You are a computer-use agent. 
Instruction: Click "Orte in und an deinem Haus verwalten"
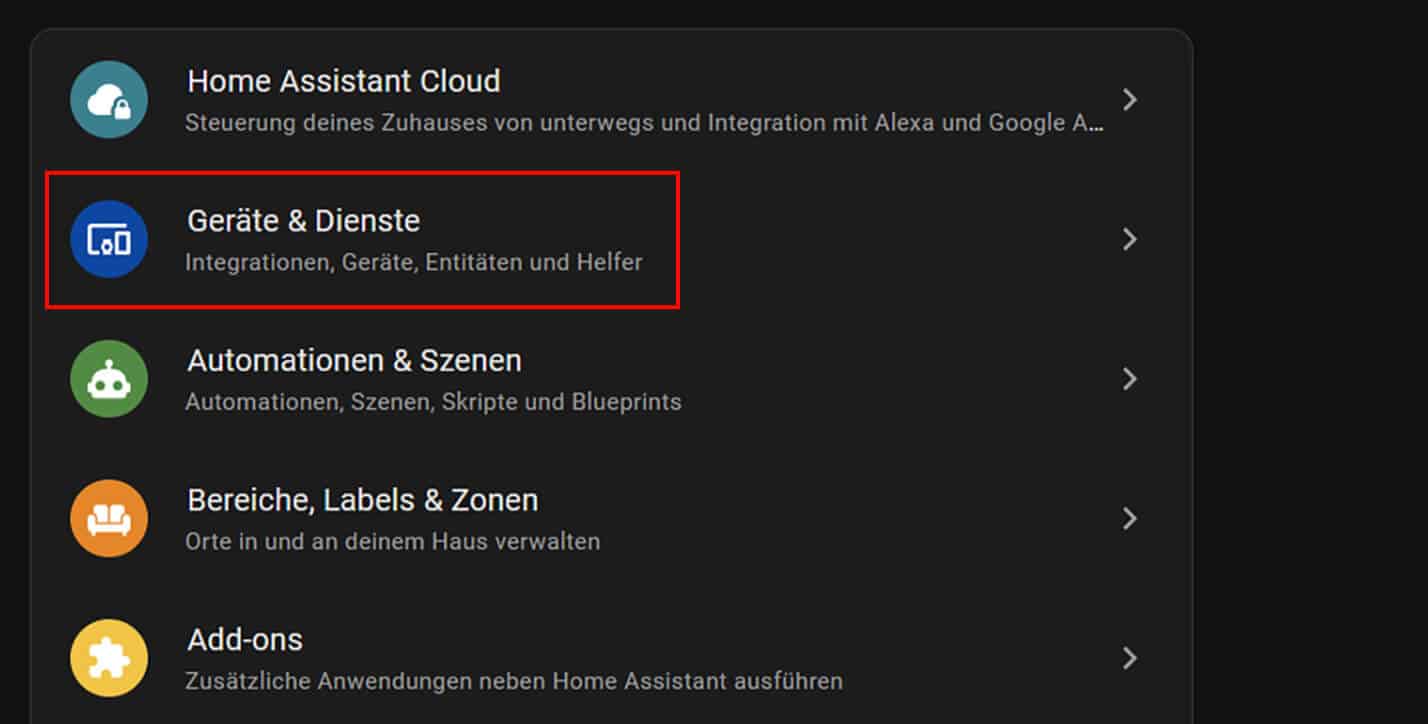coord(393,542)
